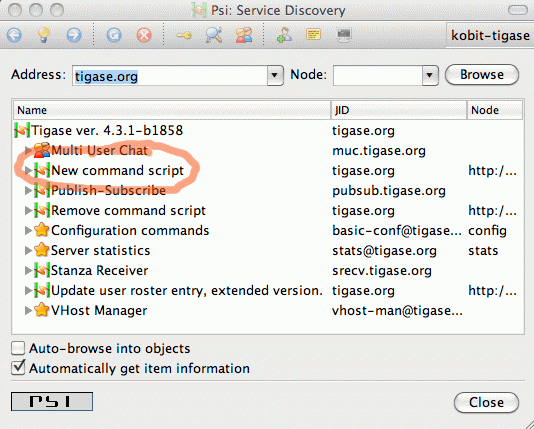This screenshot has height=429, width=534.
Task: Click the blue back arrow toolbar icon
Action: [14, 35]
